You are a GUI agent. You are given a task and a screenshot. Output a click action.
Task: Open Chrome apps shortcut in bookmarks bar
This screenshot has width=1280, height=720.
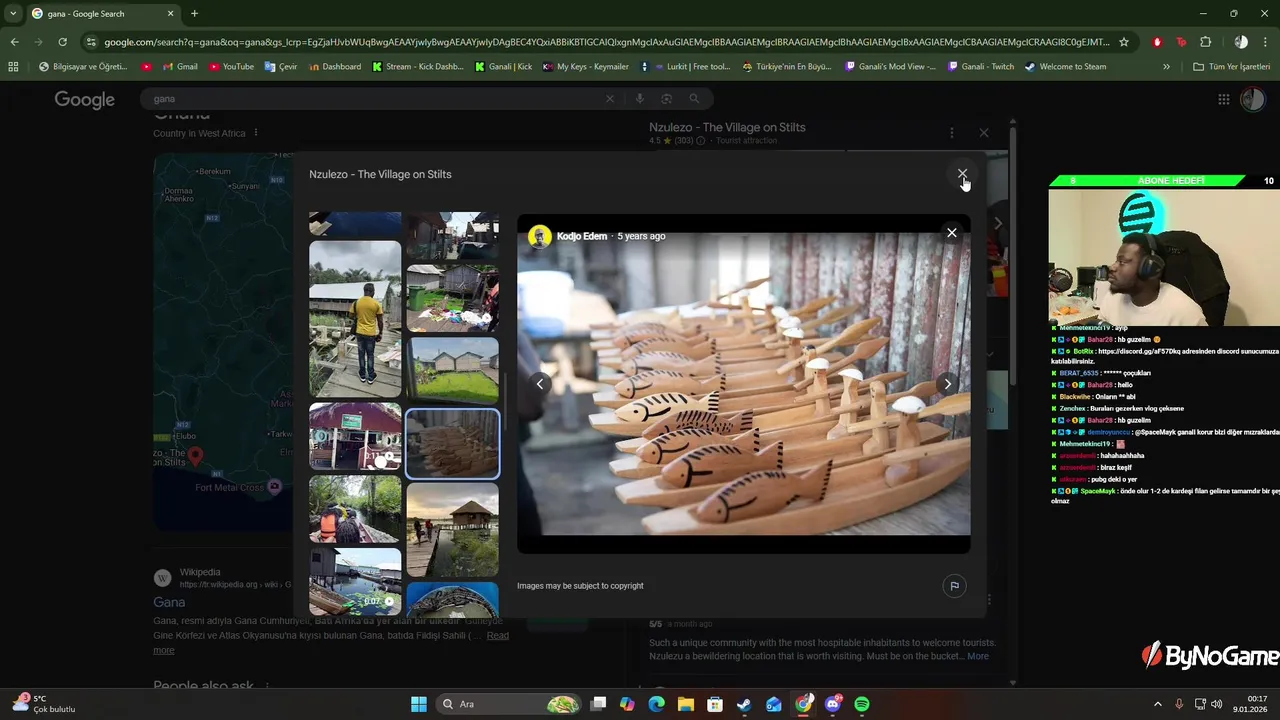(x=13, y=67)
